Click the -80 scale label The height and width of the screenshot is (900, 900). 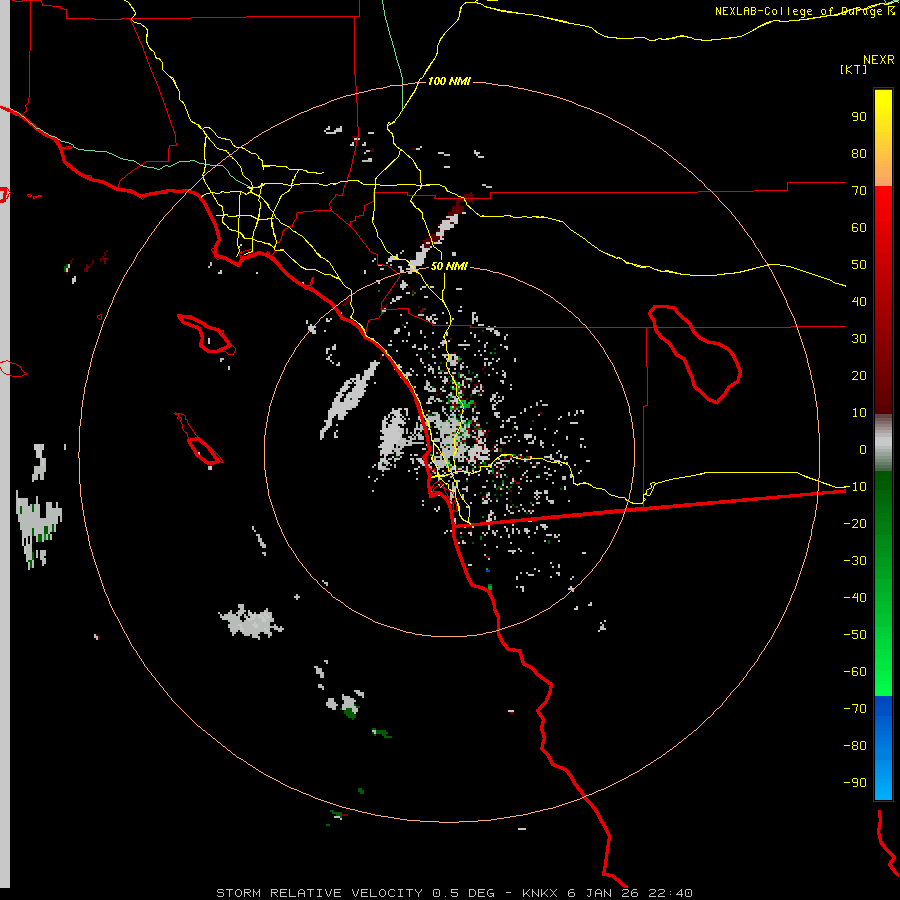pyautogui.click(x=855, y=746)
